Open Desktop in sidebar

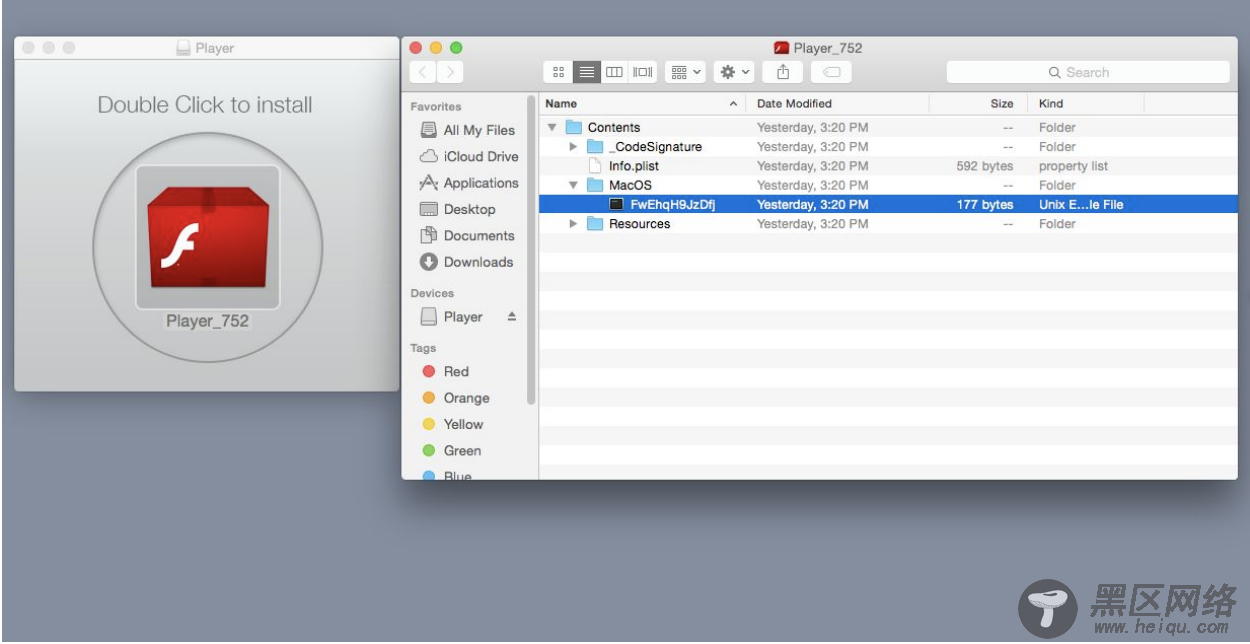click(457, 209)
